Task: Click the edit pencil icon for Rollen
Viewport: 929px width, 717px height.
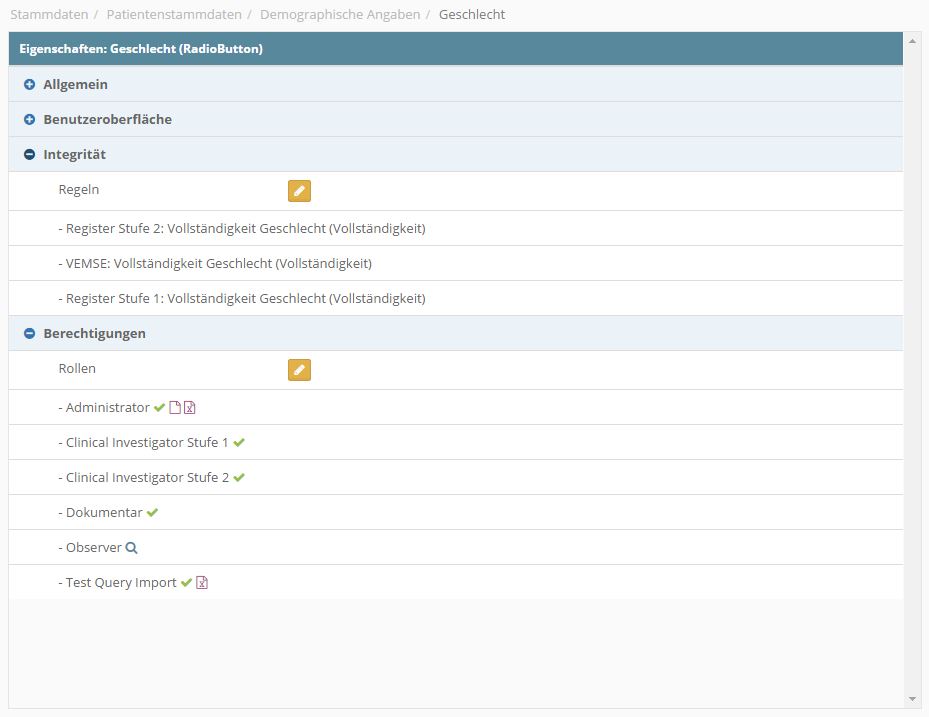Action: (x=299, y=370)
